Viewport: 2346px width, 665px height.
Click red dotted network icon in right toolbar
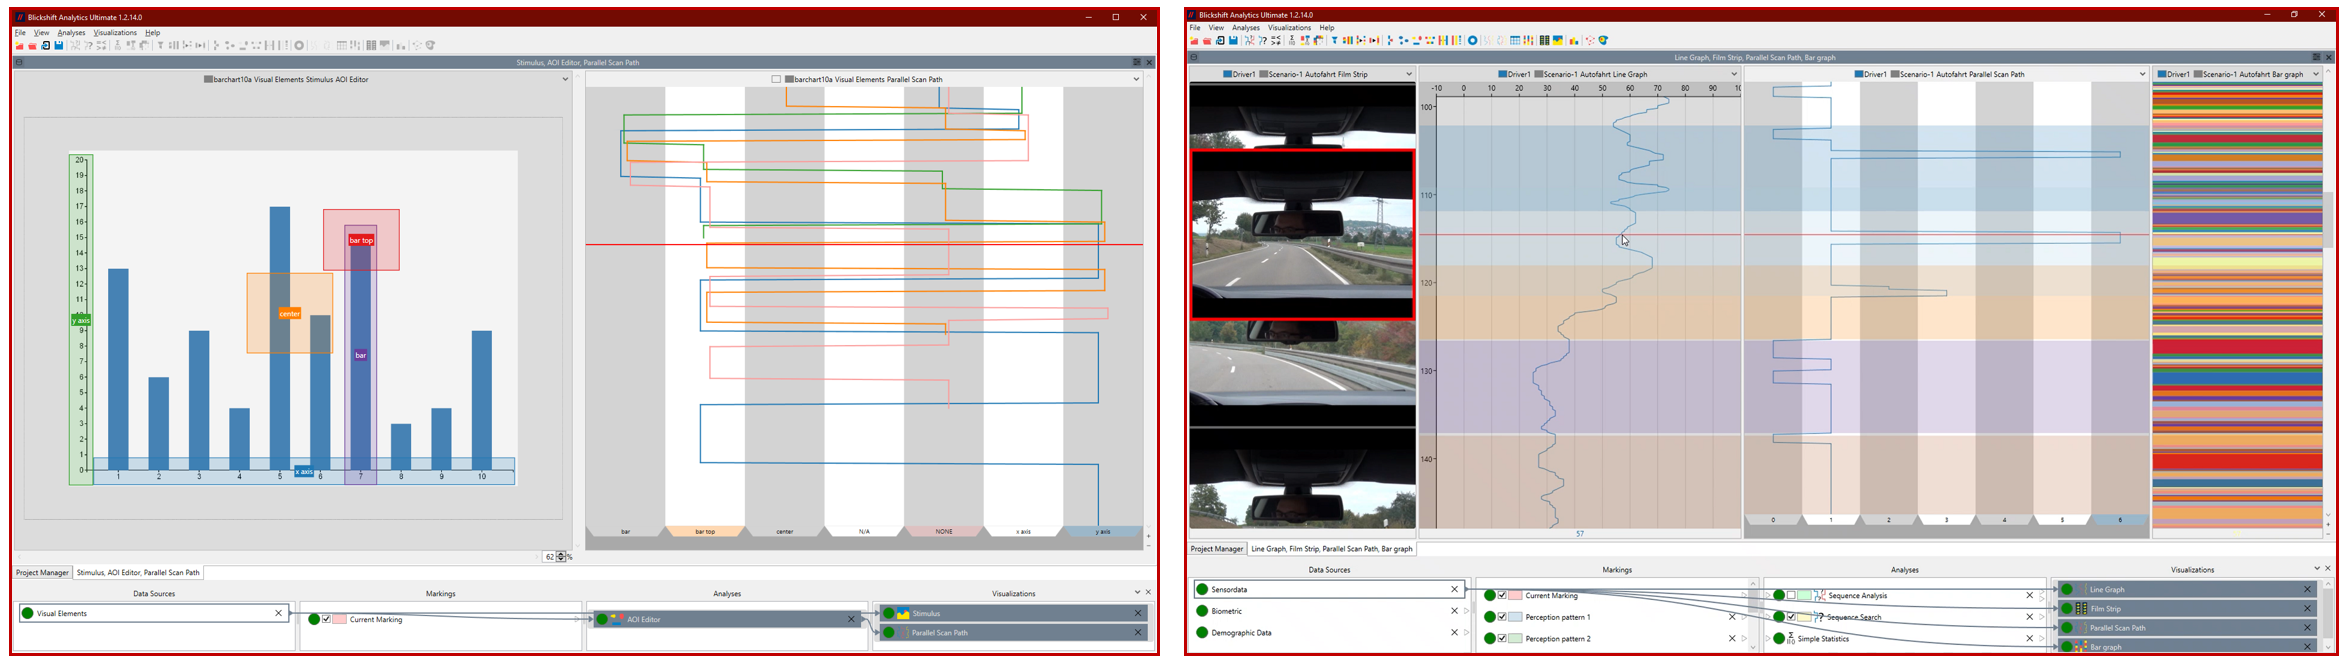pos(1589,40)
